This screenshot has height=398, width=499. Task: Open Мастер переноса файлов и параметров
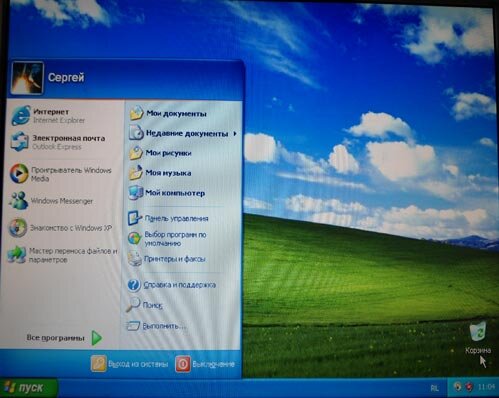coord(17,255)
